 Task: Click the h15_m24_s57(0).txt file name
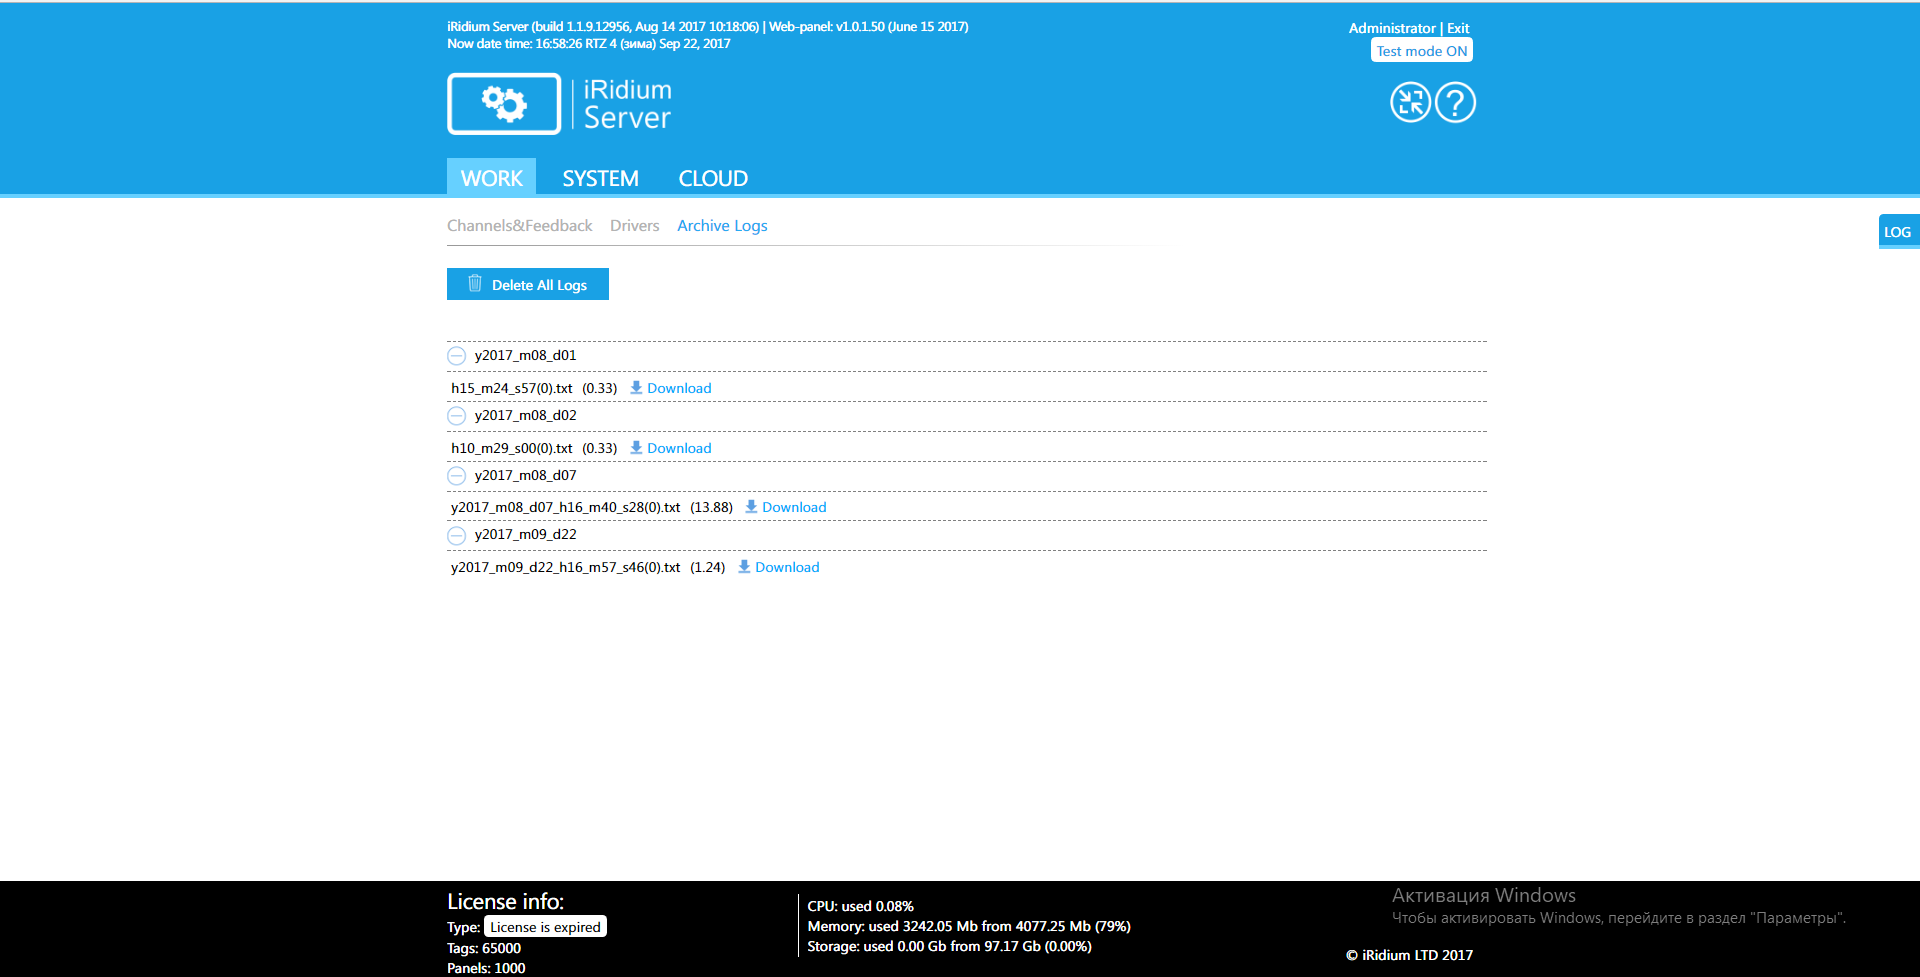click(x=512, y=388)
